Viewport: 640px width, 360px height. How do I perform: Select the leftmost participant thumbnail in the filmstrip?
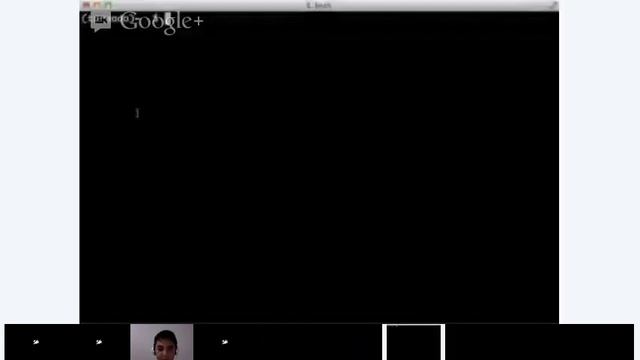(36, 342)
